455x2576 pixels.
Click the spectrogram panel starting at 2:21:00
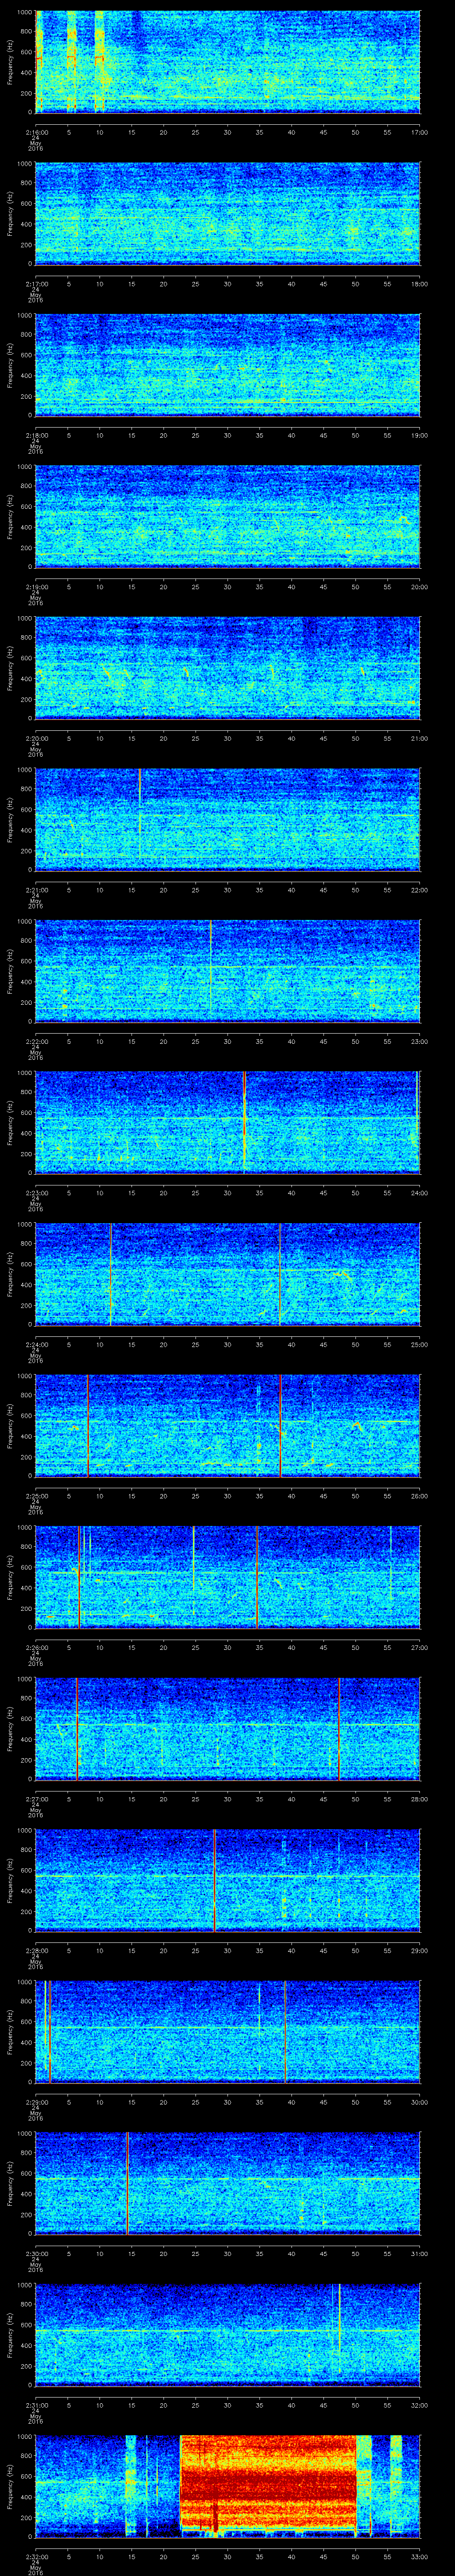click(228, 820)
